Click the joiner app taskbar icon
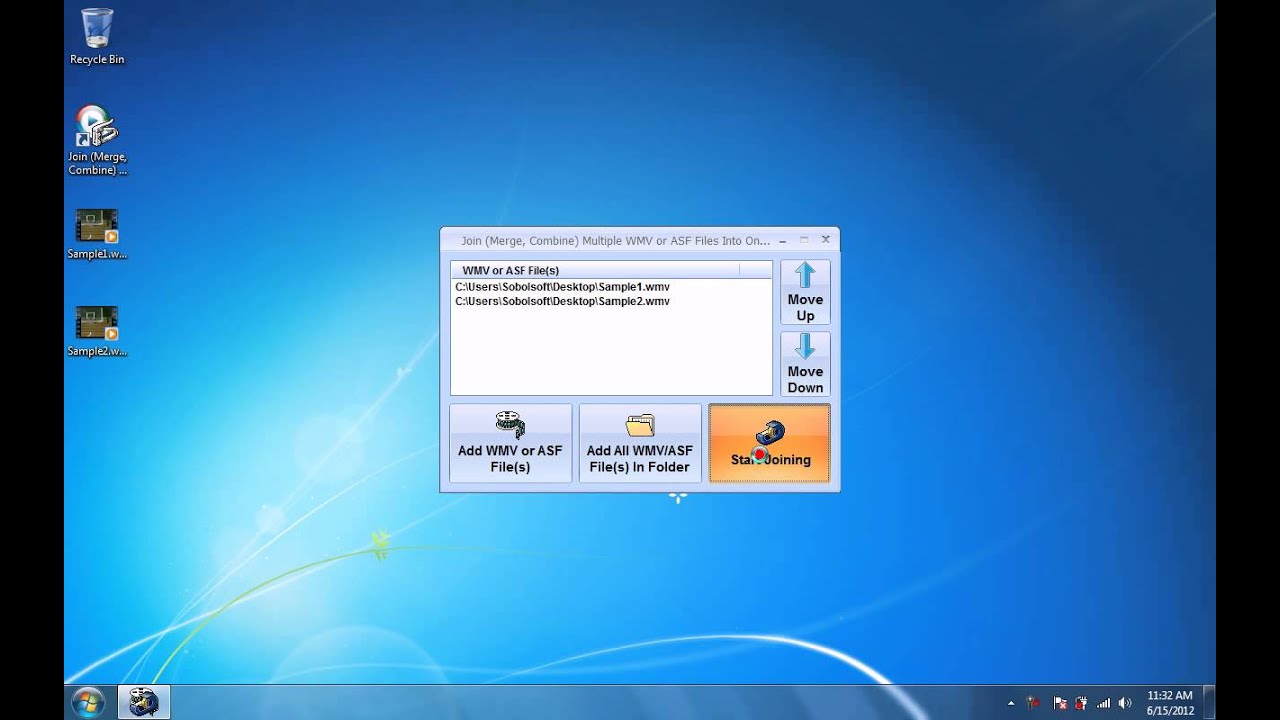 click(x=144, y=702)
